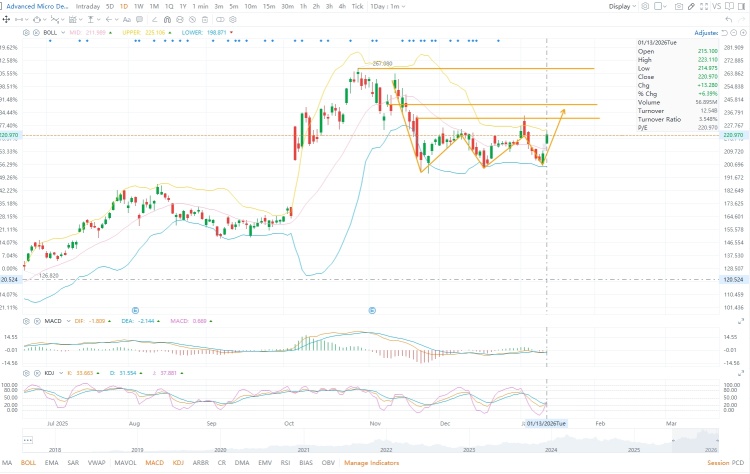
Task: Select the text annotation tool
Action: tap(127, 20)
